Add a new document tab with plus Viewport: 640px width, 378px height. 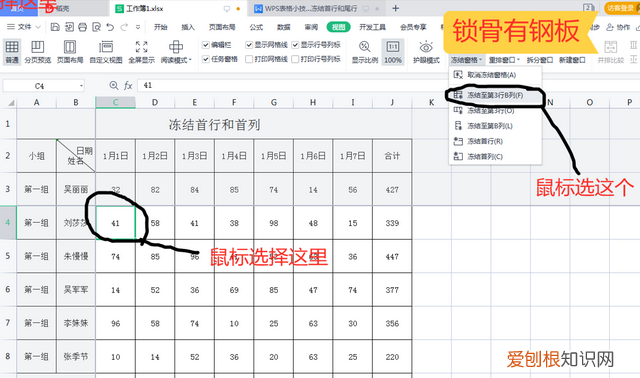tap(396, 8)
